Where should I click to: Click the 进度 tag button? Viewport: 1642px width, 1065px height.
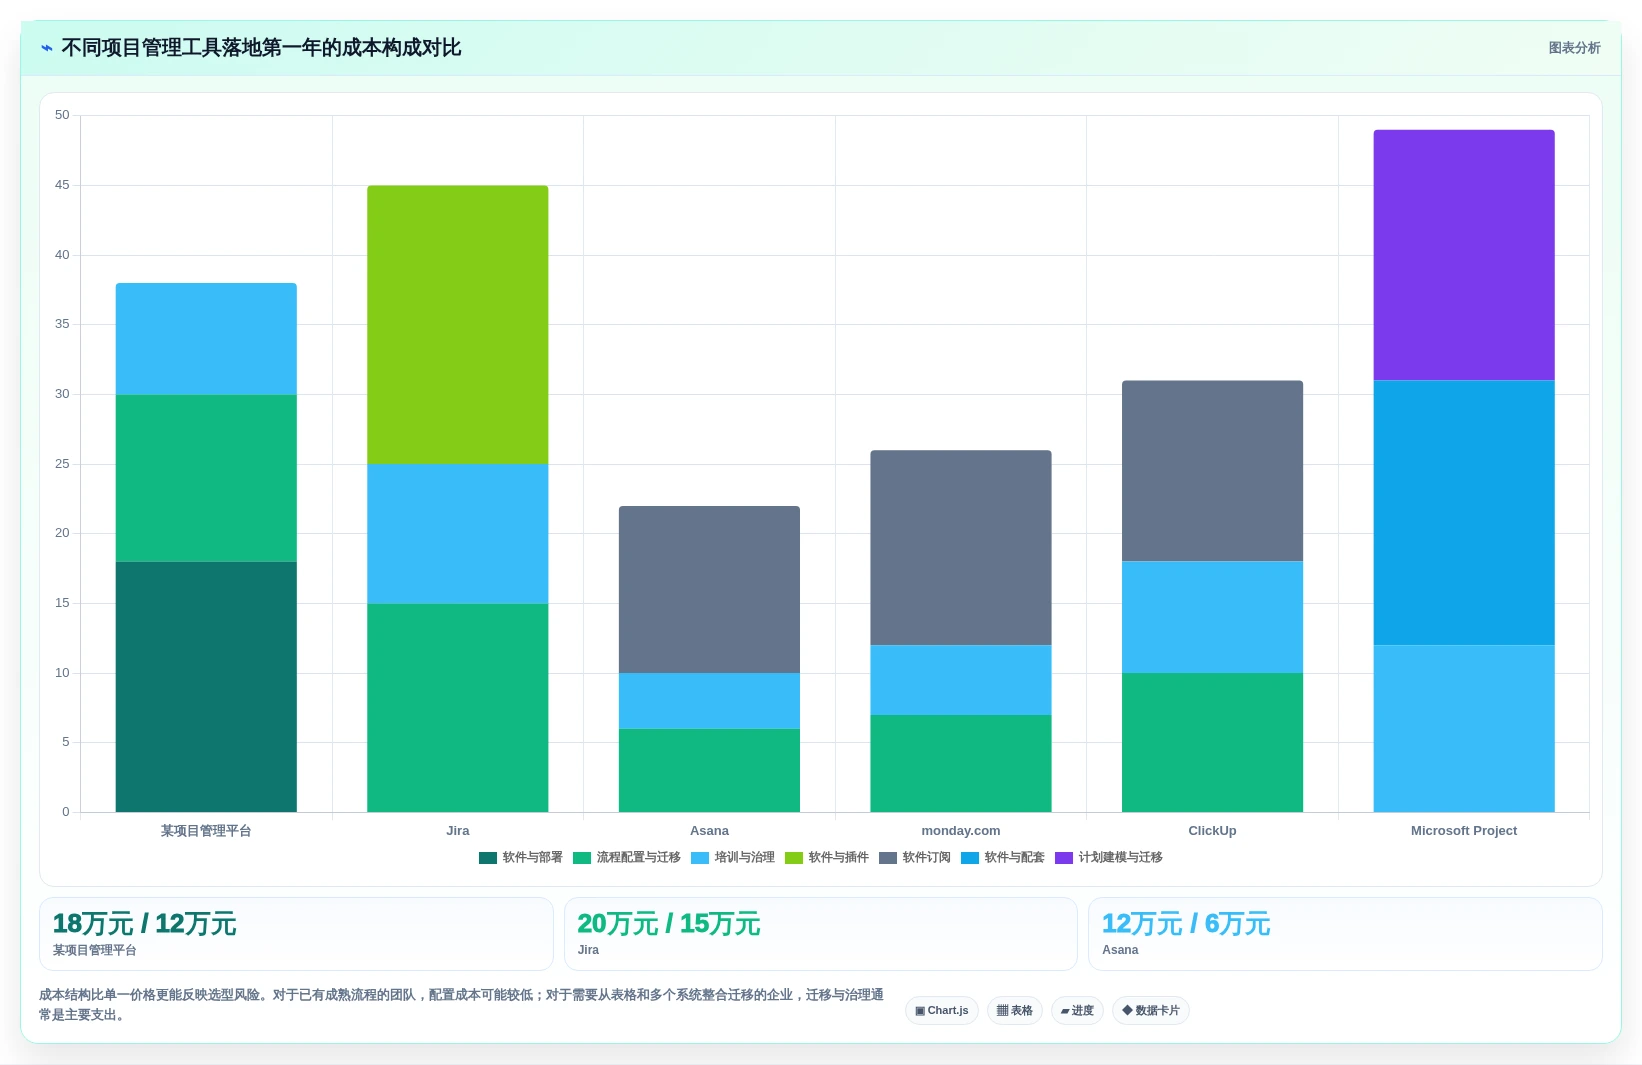click(1077, 1011)
